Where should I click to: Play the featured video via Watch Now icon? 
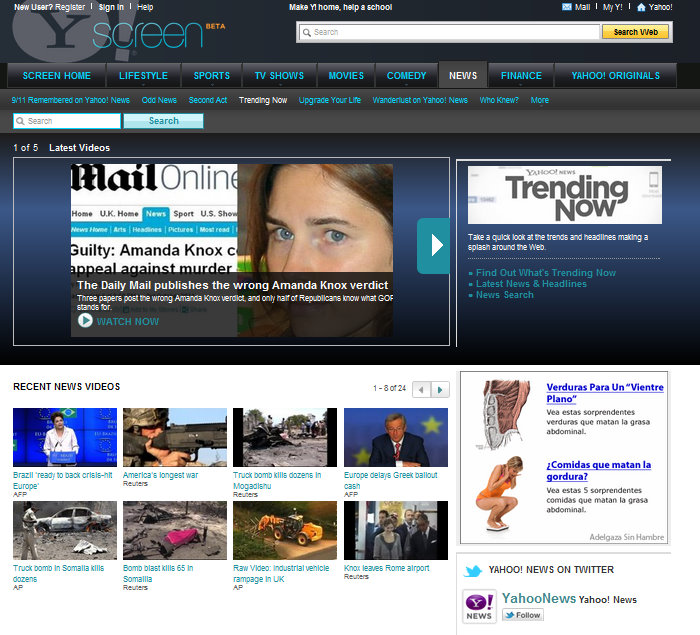pyautogui.click(x=85, y=320)
